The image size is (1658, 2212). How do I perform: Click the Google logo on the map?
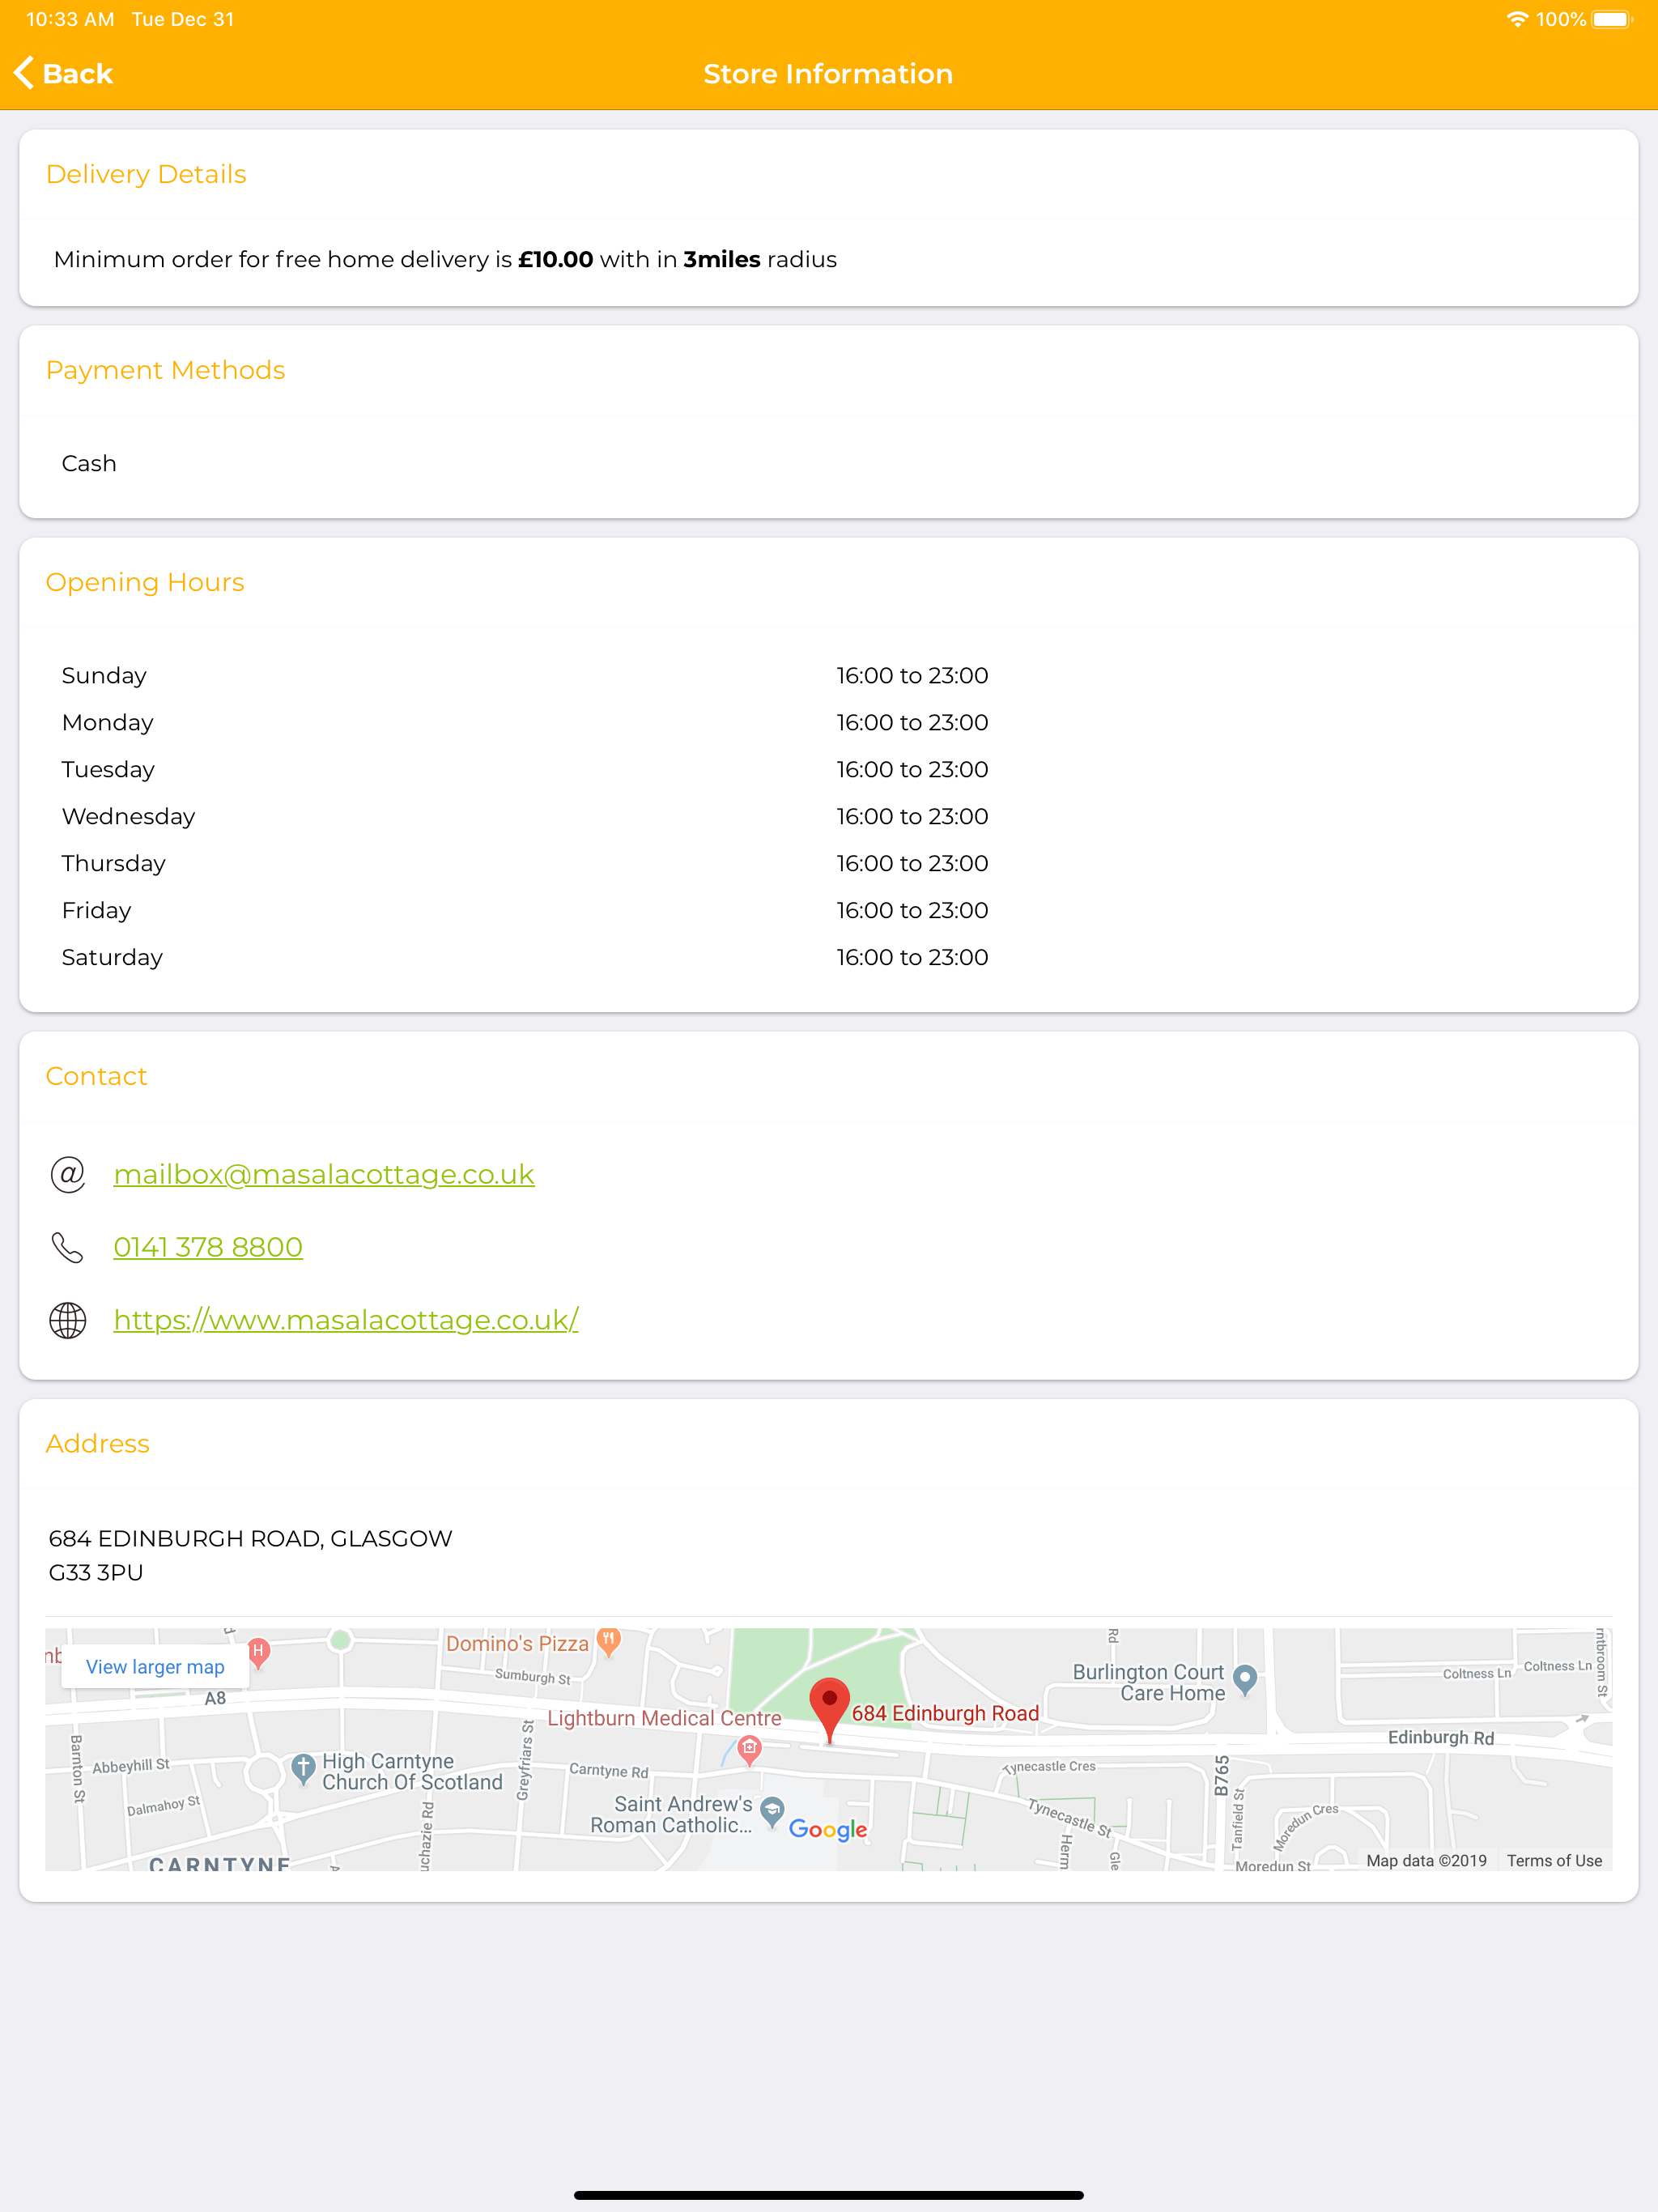(828, 1829)
